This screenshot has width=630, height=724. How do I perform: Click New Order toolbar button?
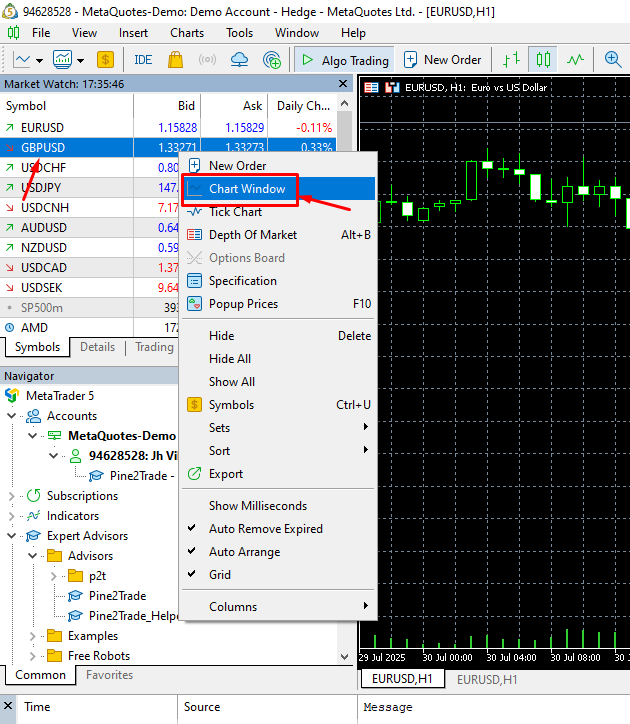tap(442, 60)
